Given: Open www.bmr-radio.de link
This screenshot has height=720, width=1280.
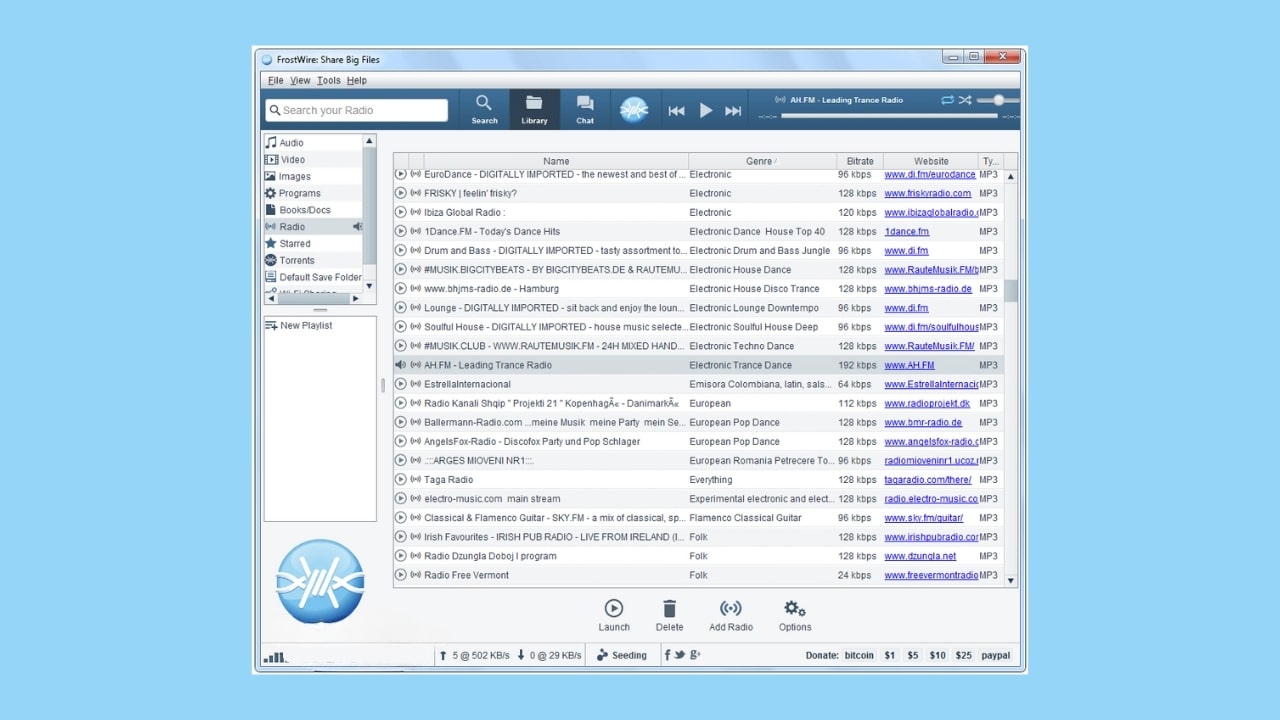Looking at the screenshot, I should click(x=923, y=422).
